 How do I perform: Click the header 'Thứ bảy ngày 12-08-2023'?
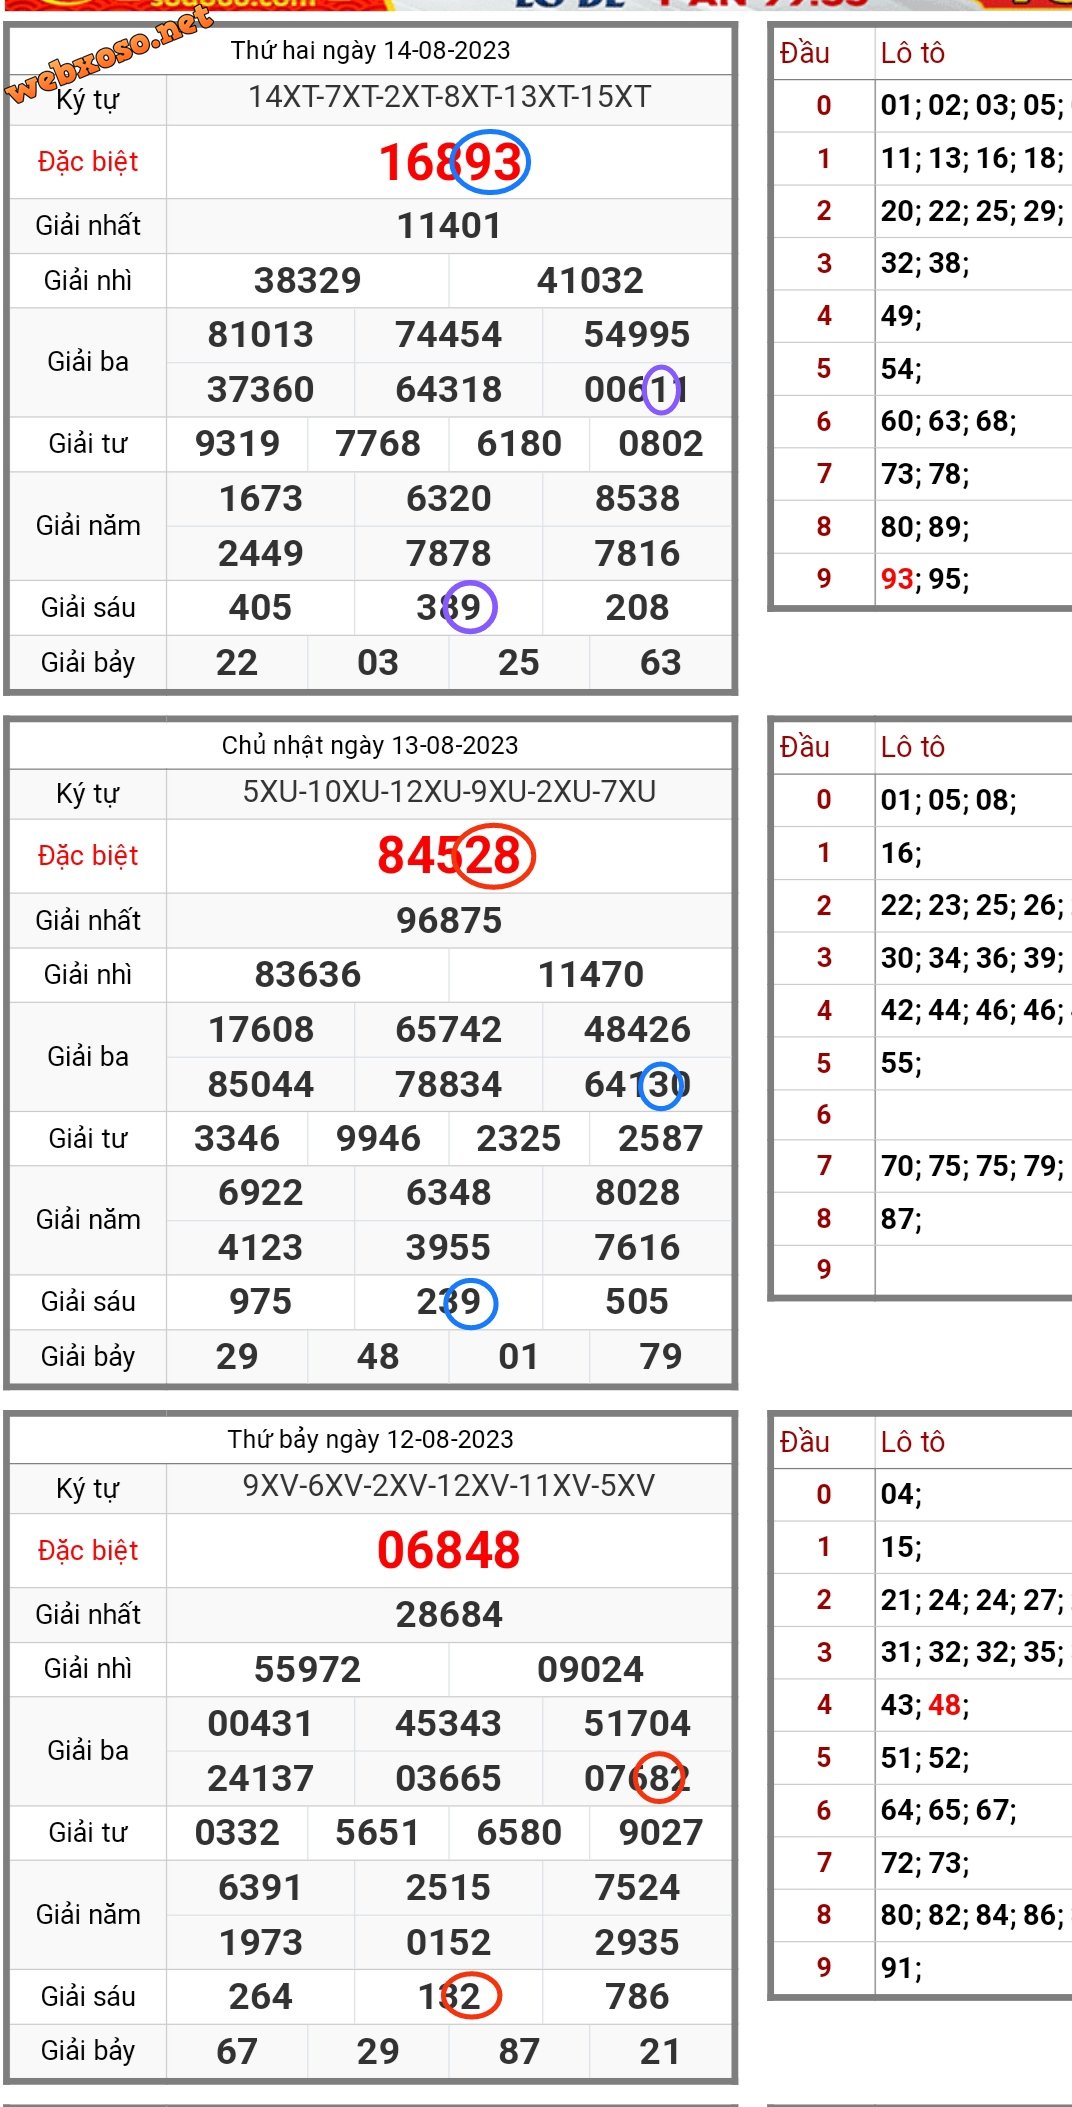(370, 1439)
